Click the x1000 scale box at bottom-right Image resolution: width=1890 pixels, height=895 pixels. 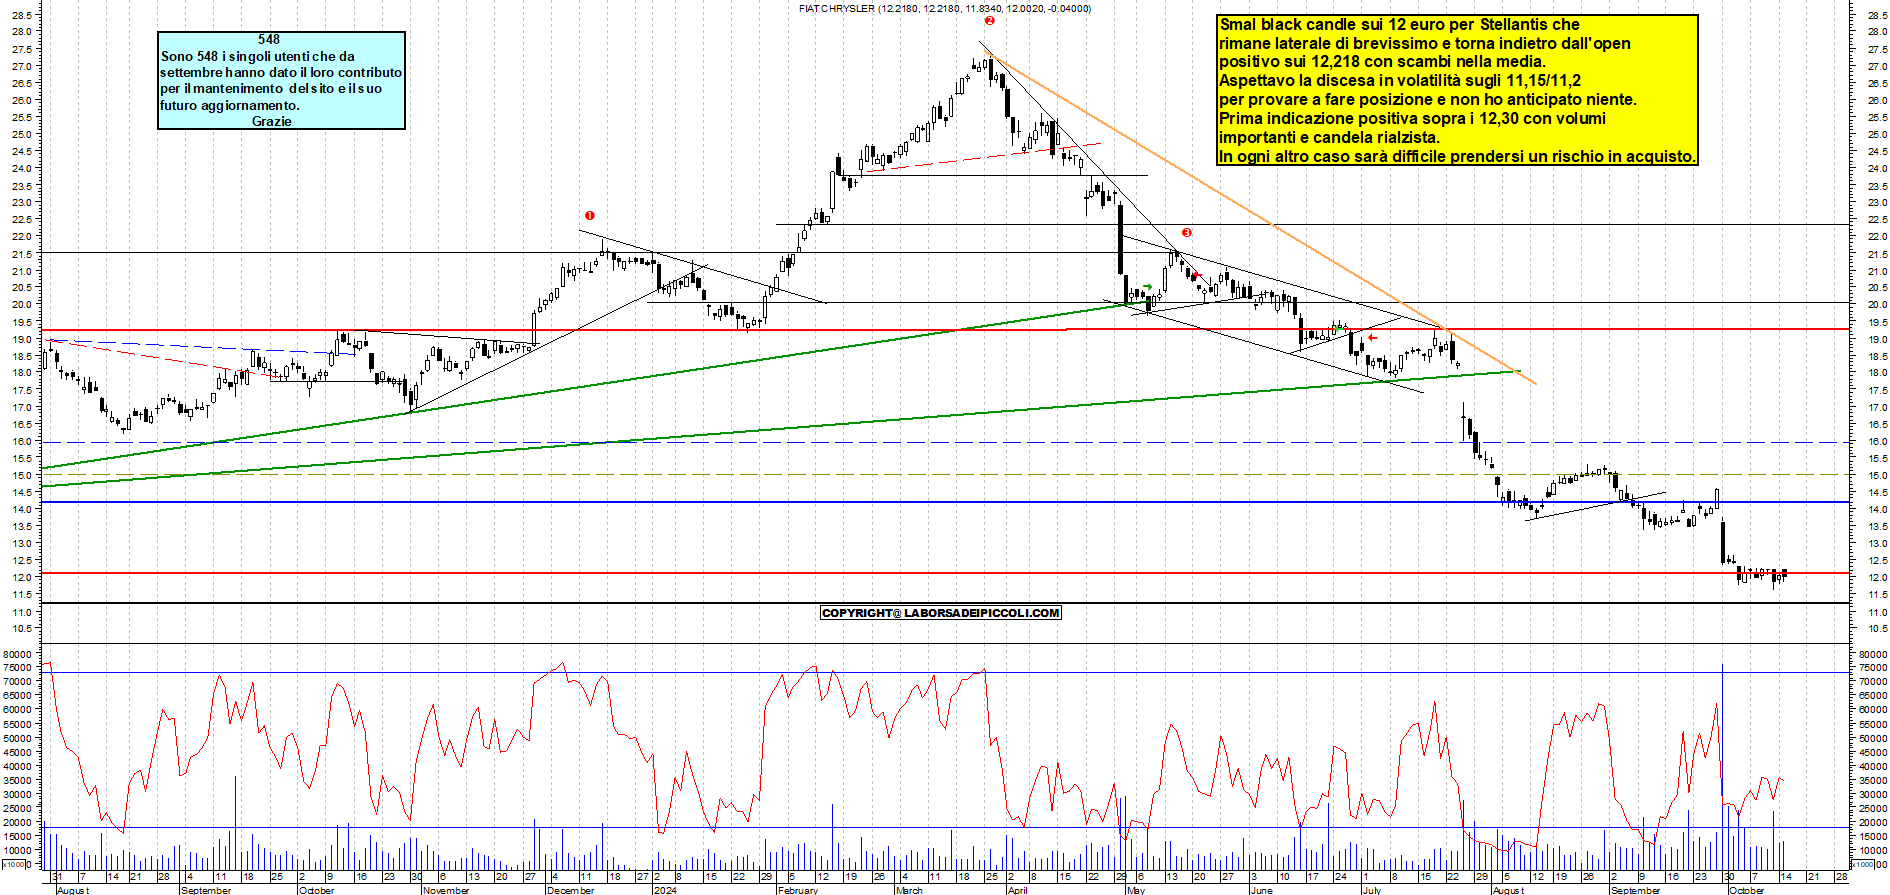pos(1863,864)
